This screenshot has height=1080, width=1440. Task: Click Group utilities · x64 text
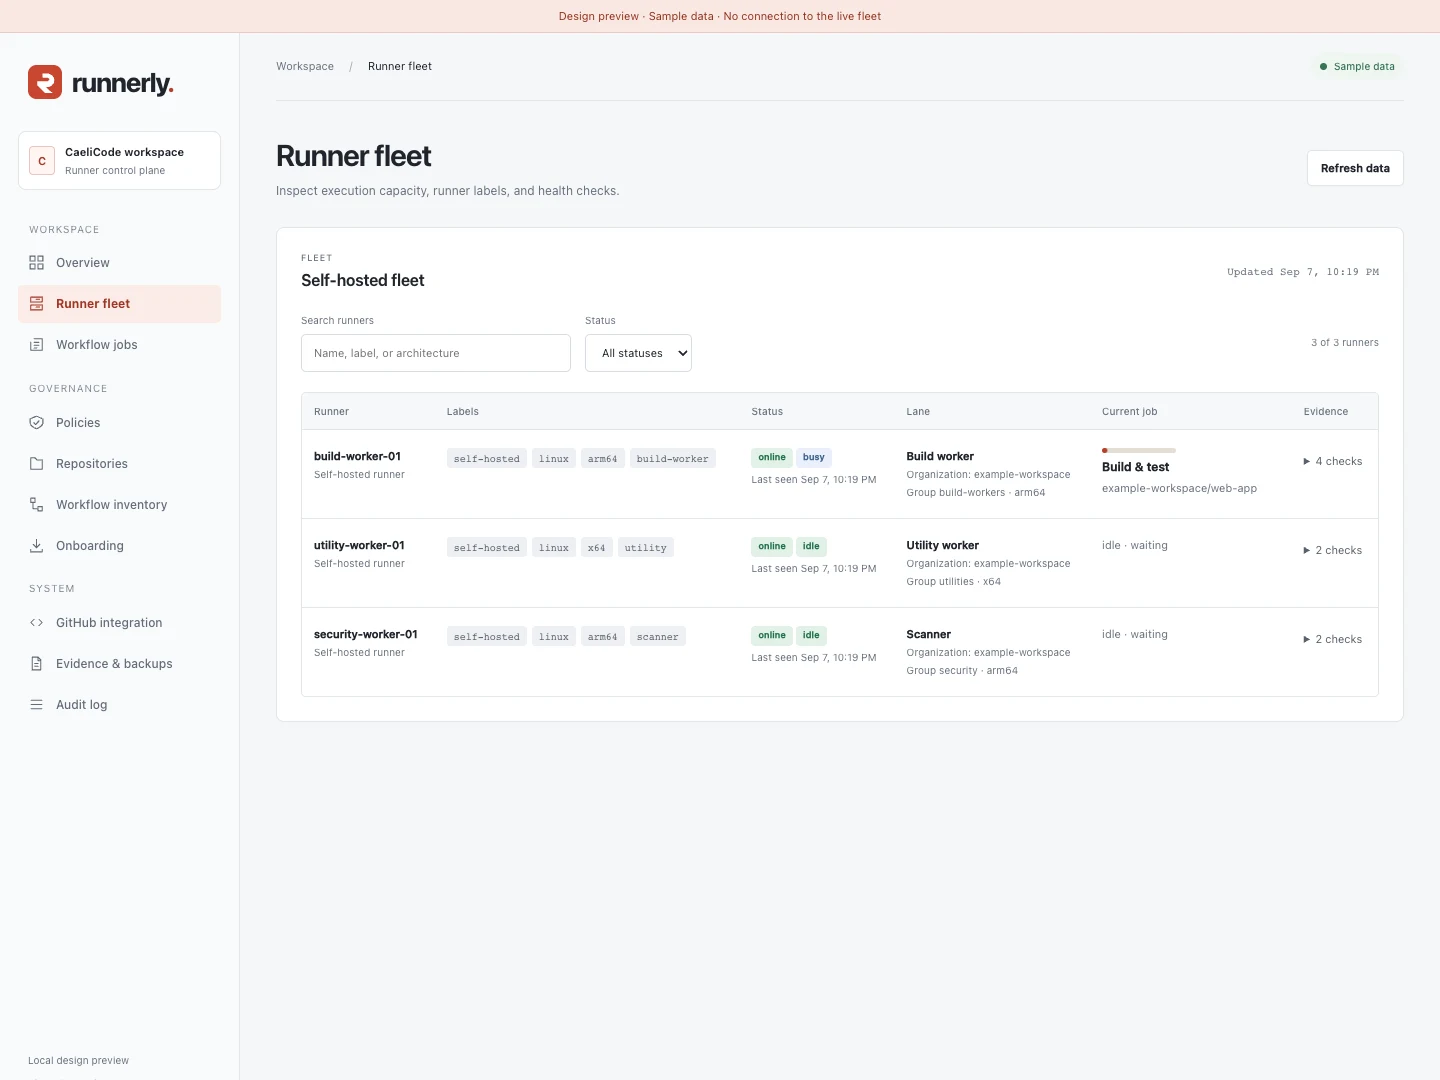point(954,581)
